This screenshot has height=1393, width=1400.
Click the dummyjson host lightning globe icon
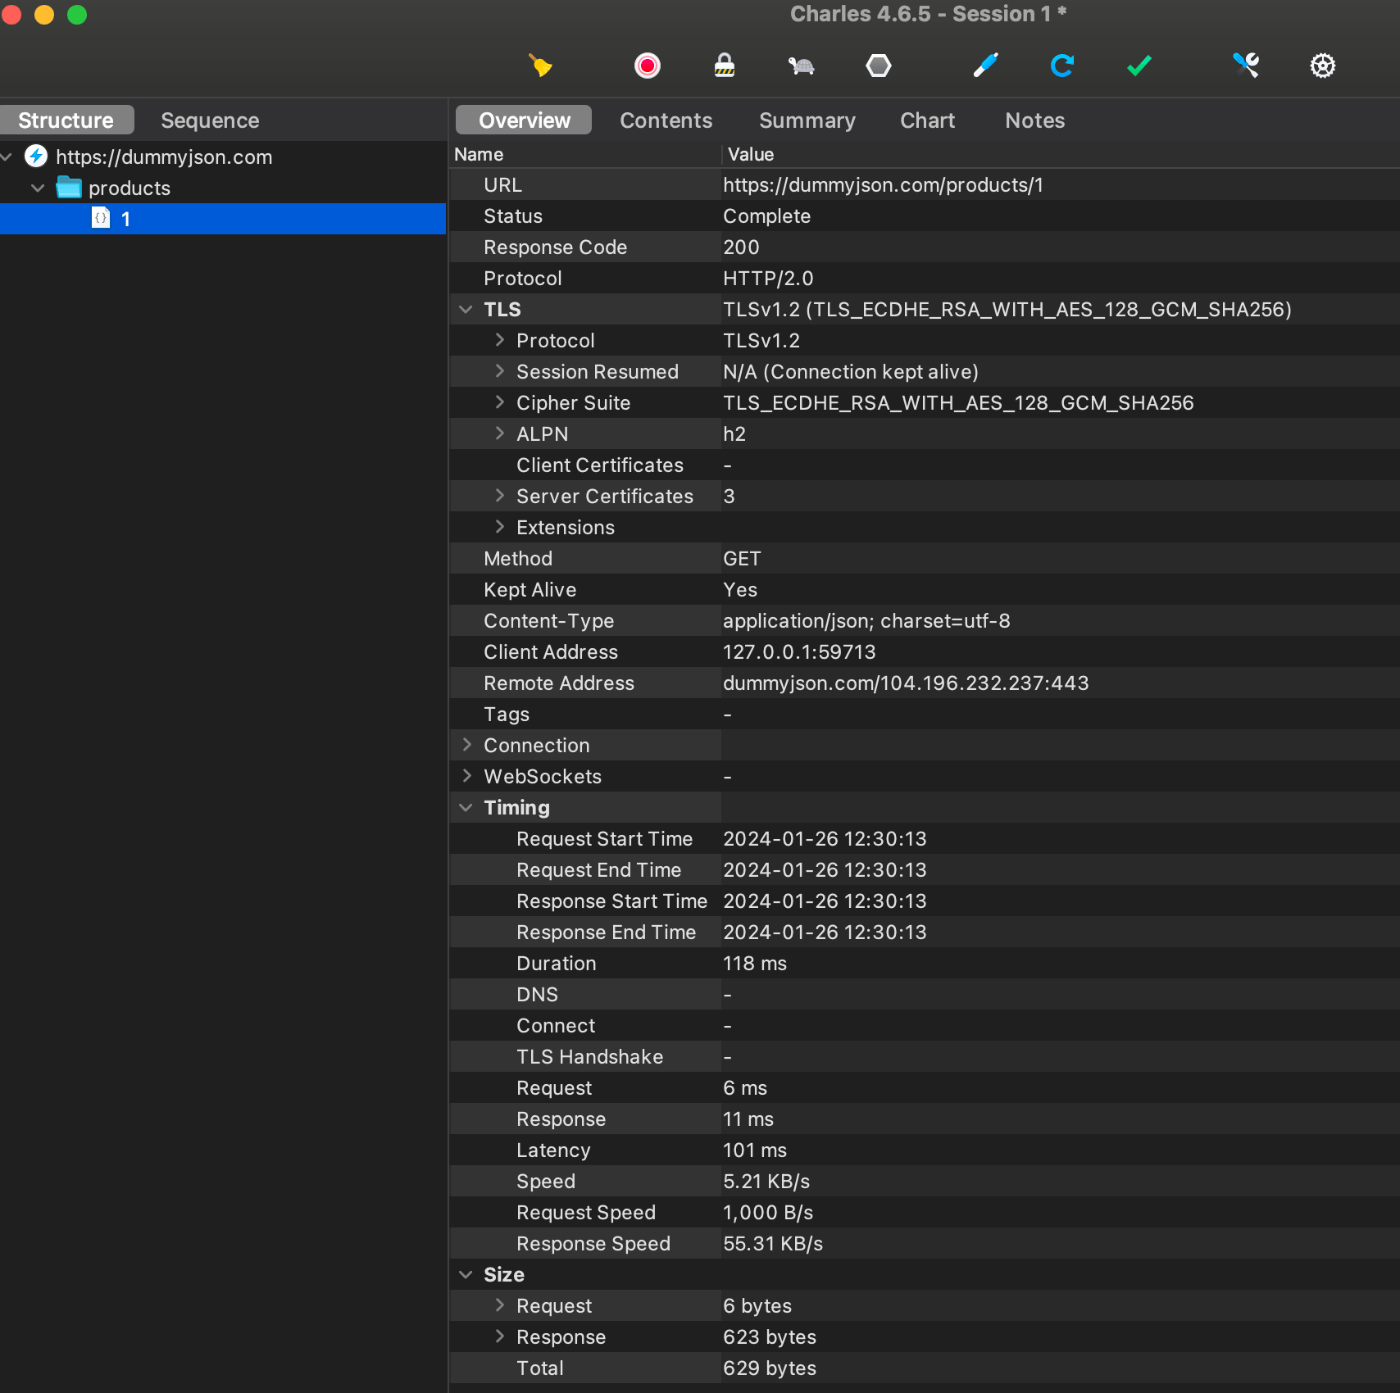pyautogui.click(x=36, y=156)
